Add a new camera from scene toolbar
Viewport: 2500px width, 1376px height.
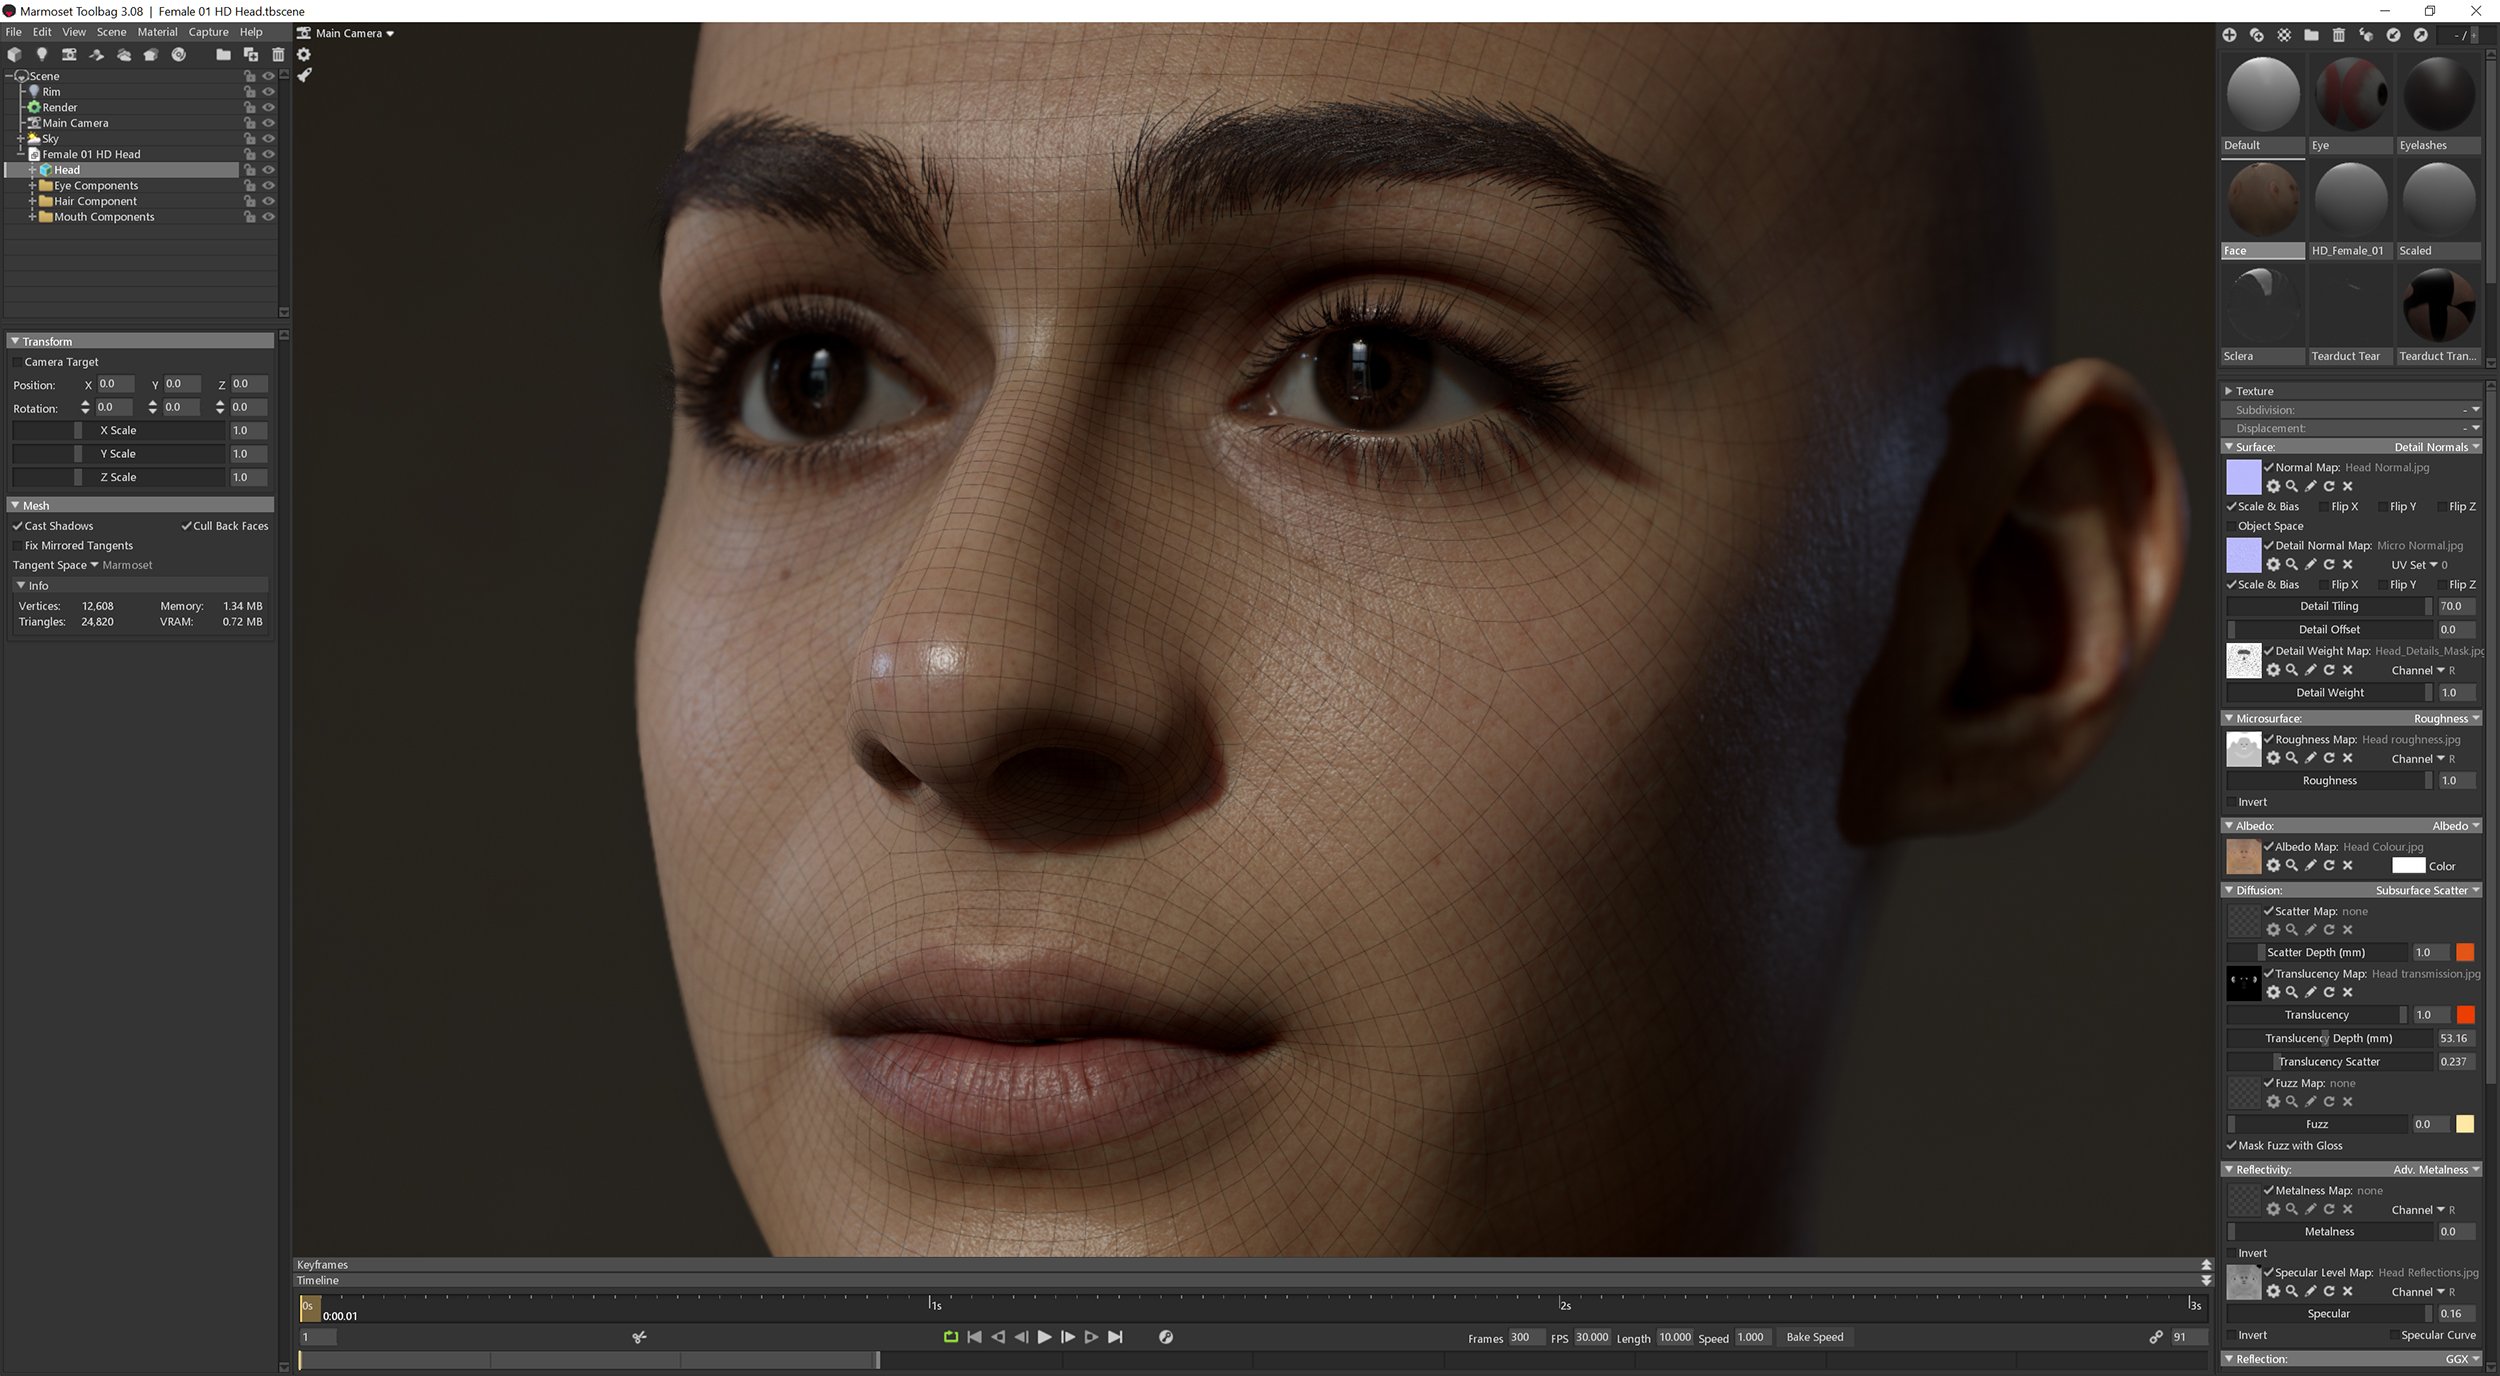(69, 55)
